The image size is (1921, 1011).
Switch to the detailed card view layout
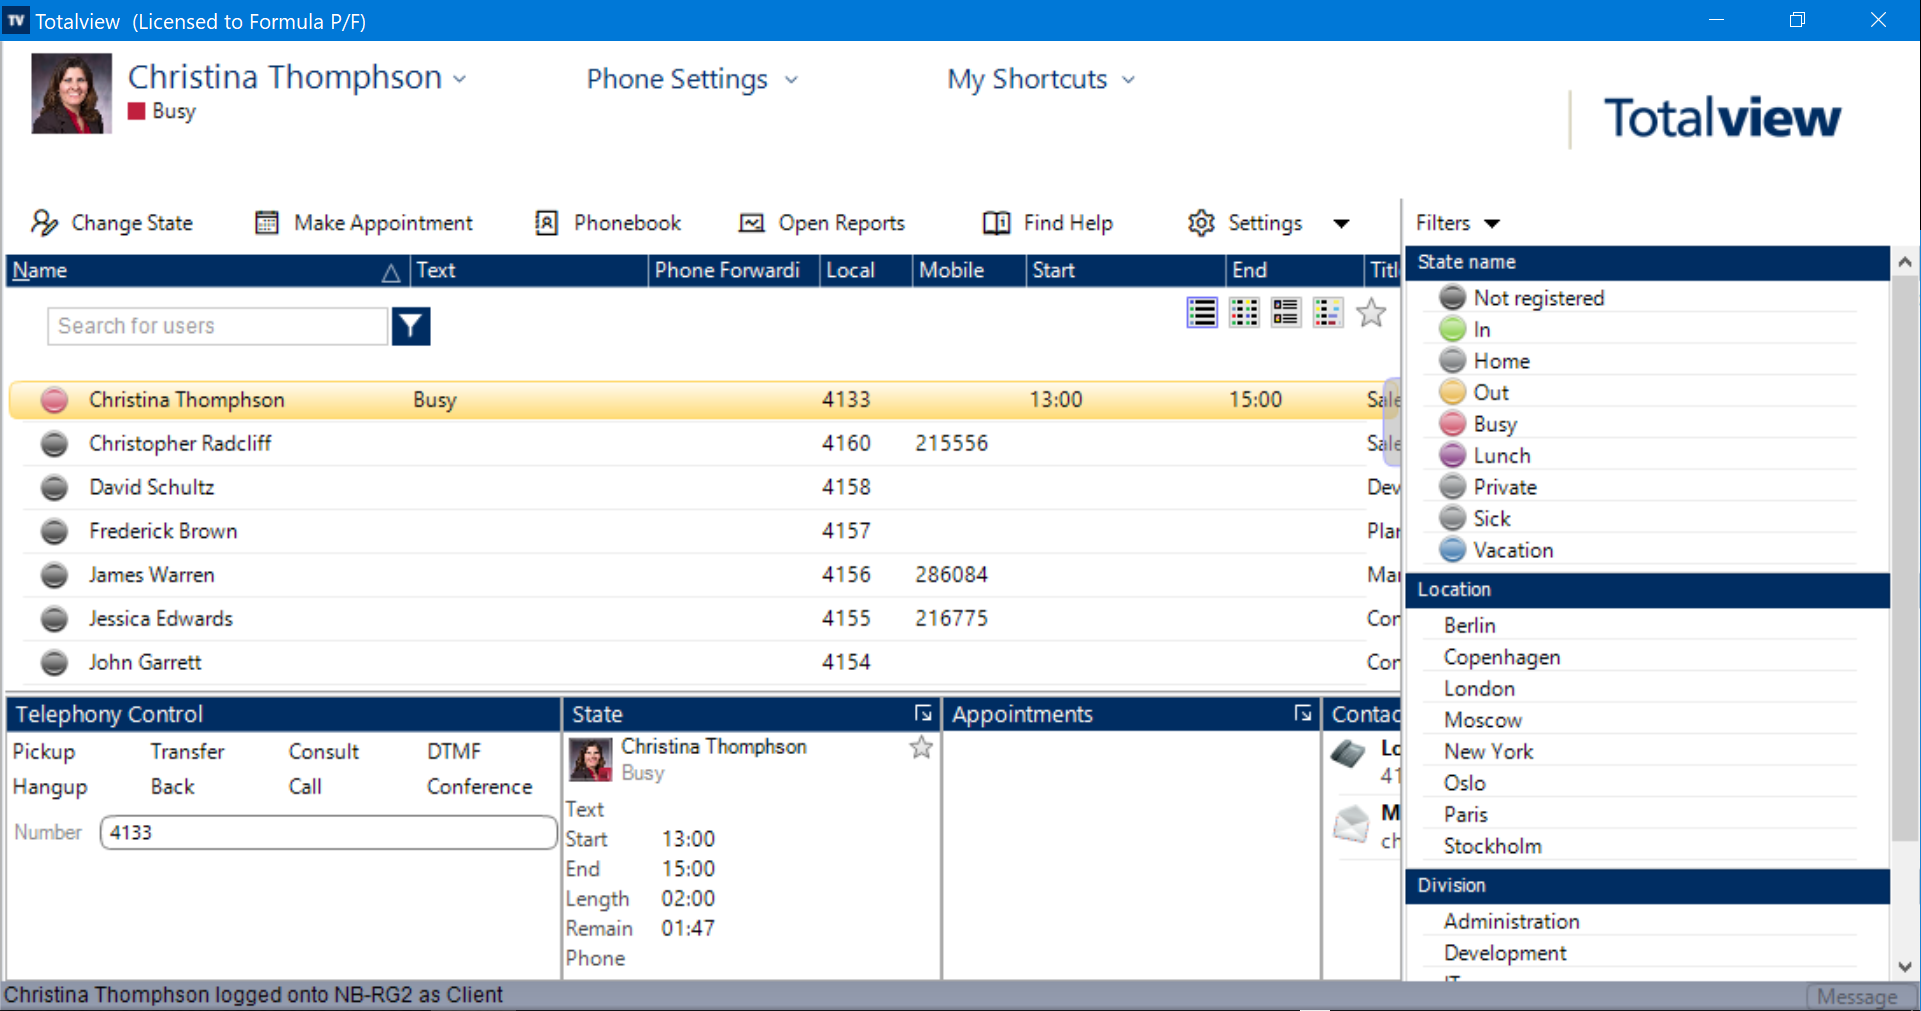(x=1286, y=312)
